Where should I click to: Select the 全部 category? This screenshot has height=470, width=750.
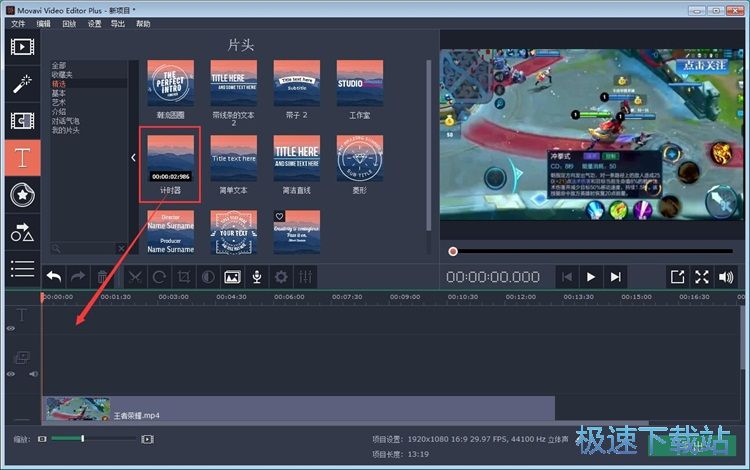pyautogui.click(x=59, y=66)
